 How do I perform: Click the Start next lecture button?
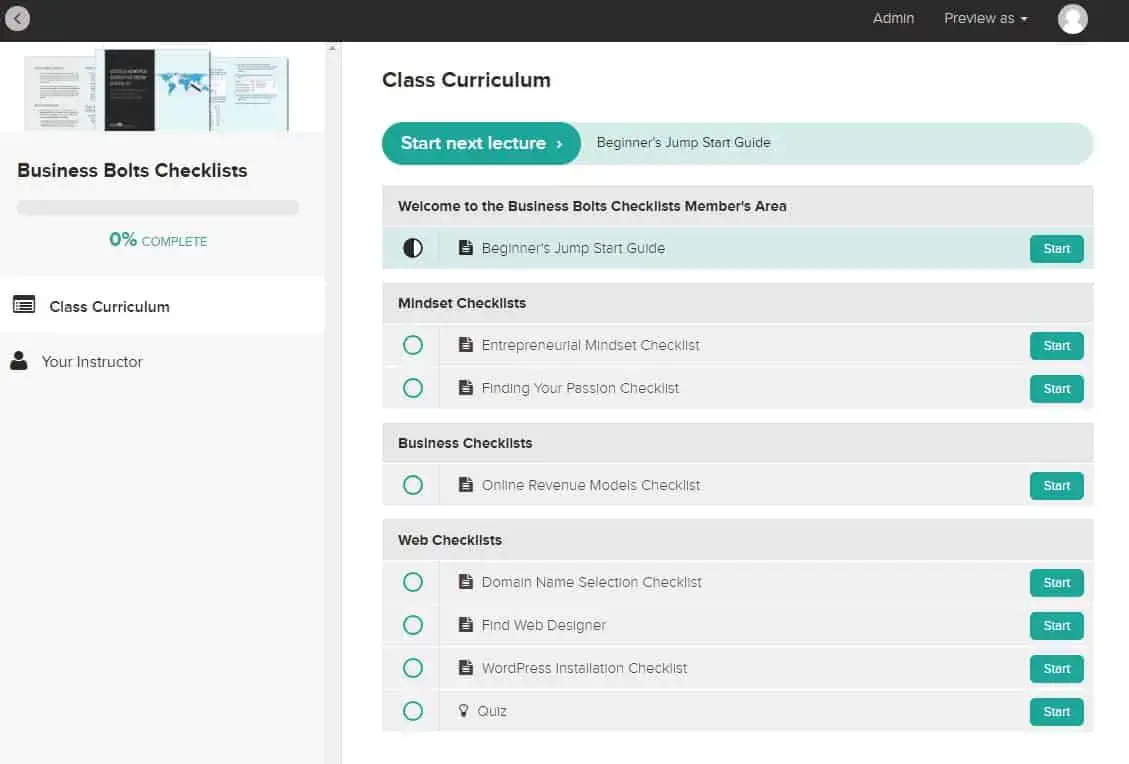coord(480,143)
